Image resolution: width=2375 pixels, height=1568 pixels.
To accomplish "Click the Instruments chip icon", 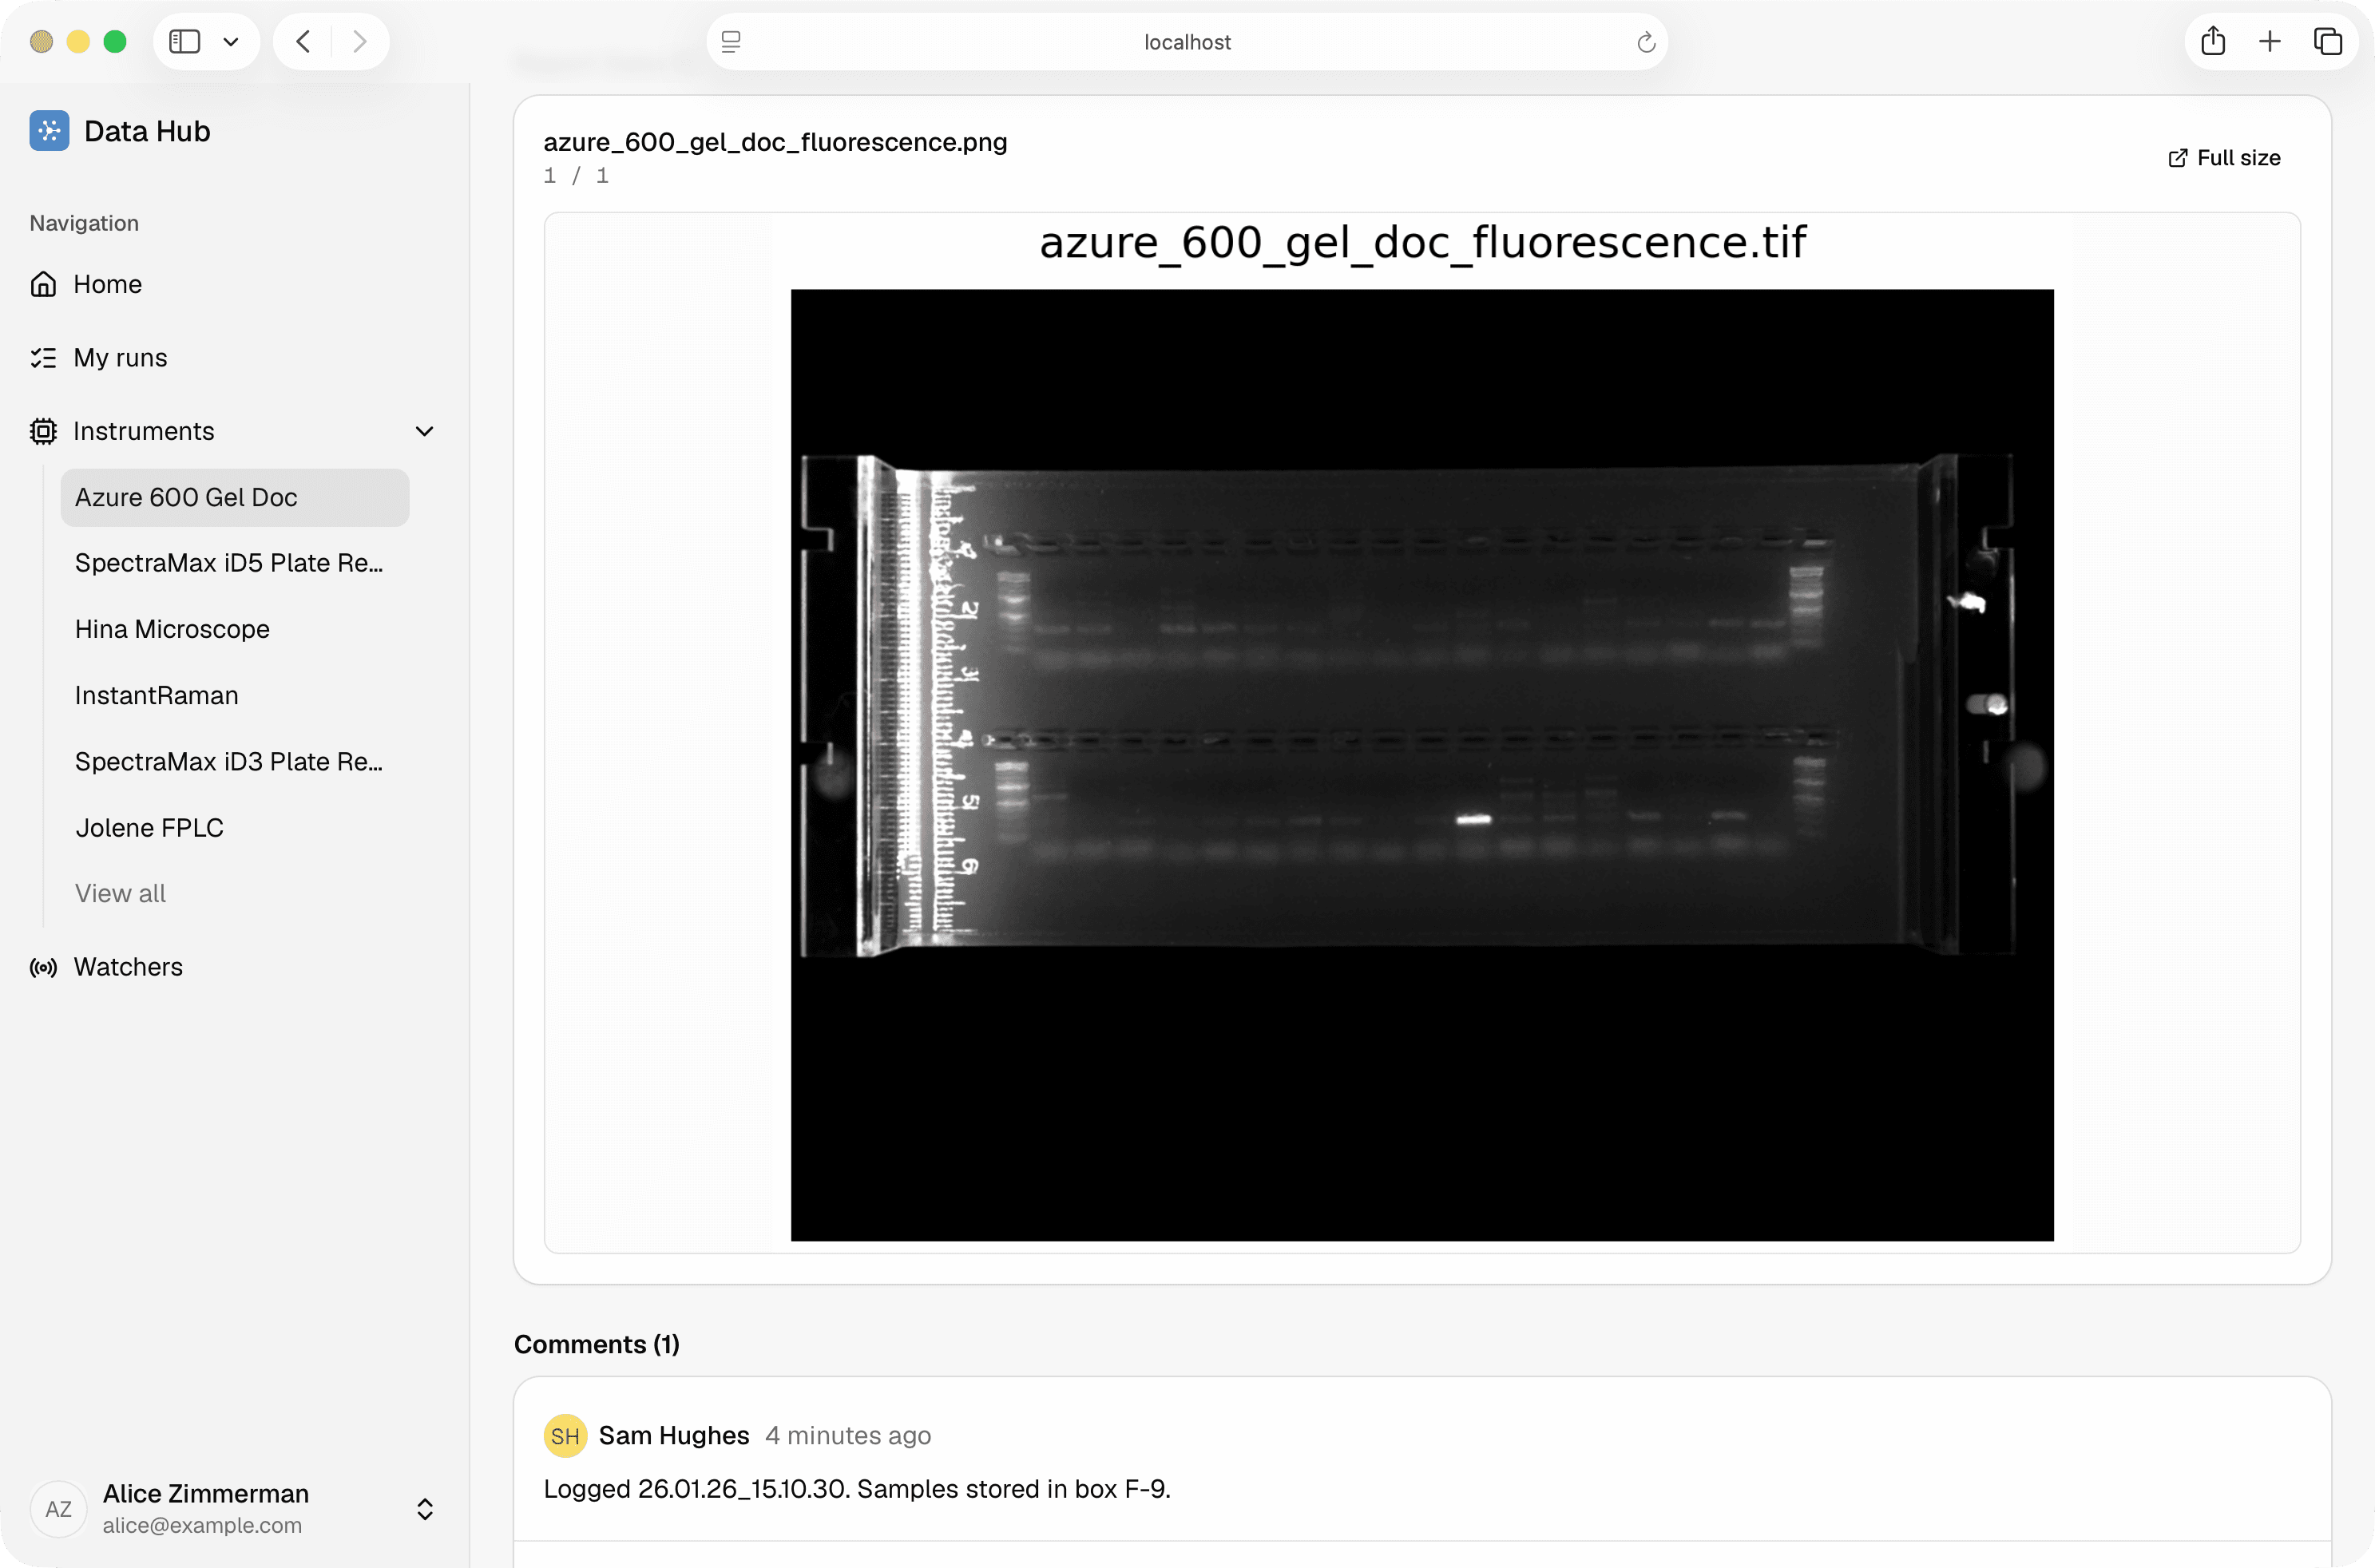I will pyautogui.click(x=43, y=431).
